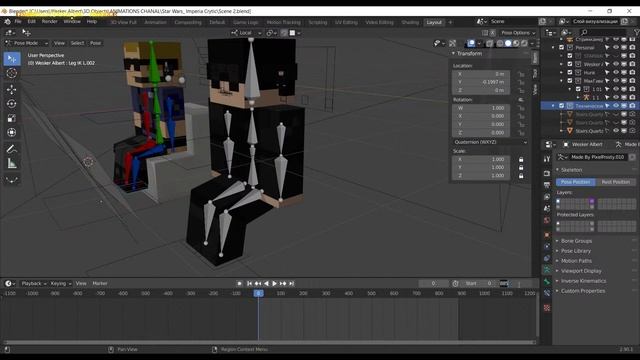
Task: Switch to the UV Editing workspace tab
Action: click(346, 22)
